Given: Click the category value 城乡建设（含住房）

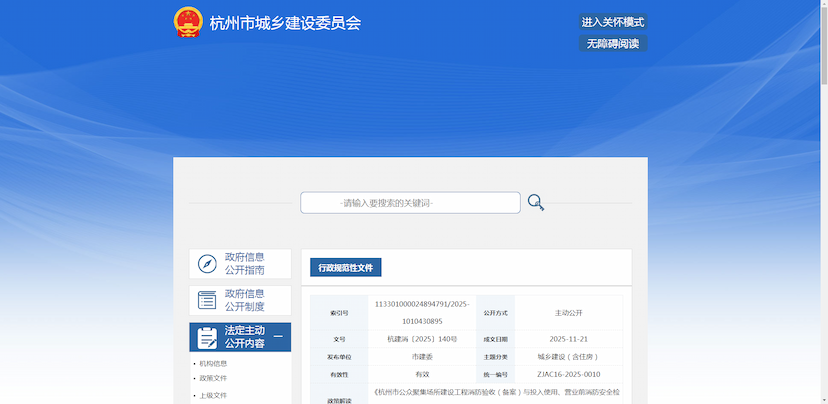Looking at the screenshot, I should 568,356.
